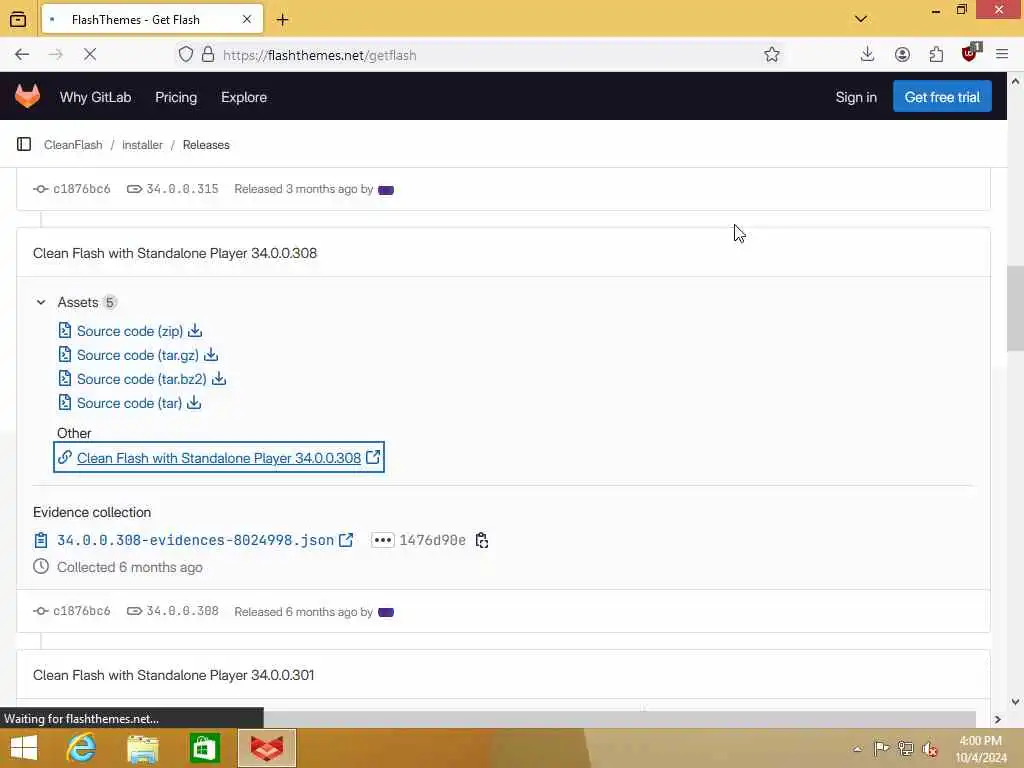Download Source code (tar.gz) arrow icon

point(210,355)
